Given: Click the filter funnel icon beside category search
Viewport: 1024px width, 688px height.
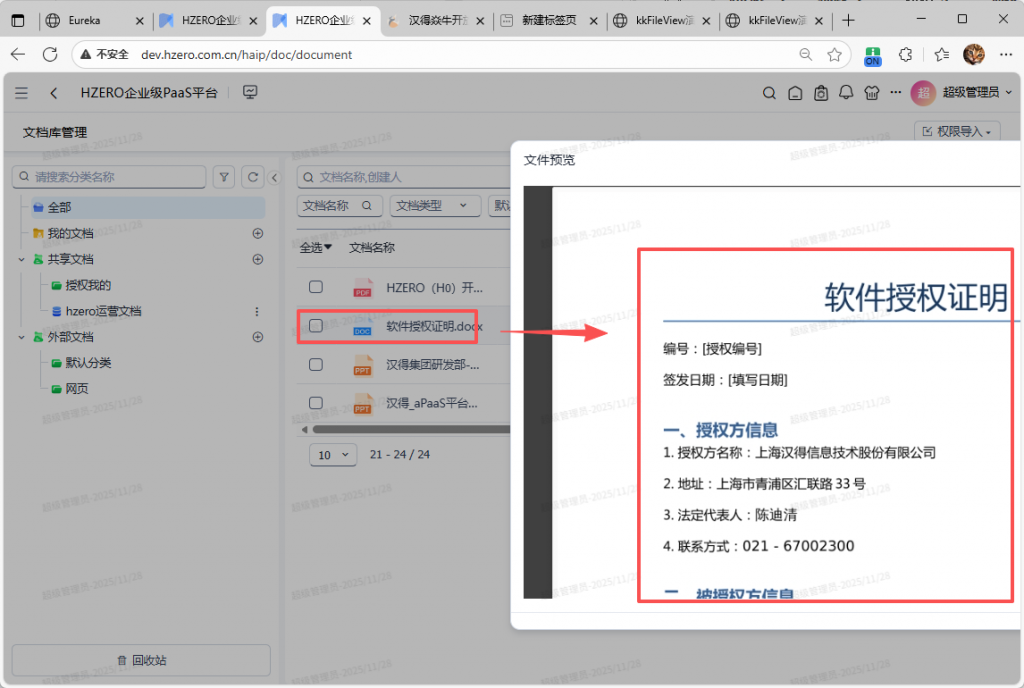Looking at the screenshot, I should click(225, 177).
